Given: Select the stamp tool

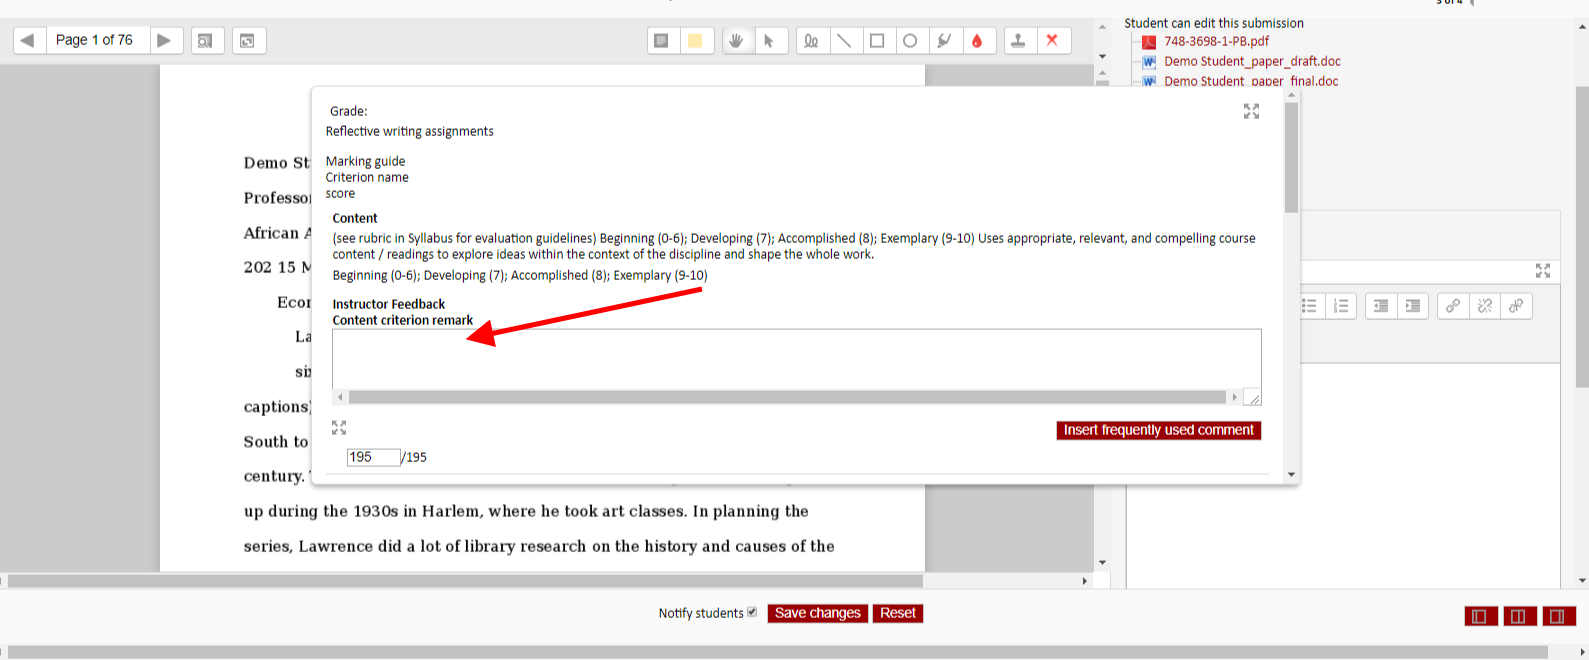Looking at the screenshot, I should [x=1018, y=41].
